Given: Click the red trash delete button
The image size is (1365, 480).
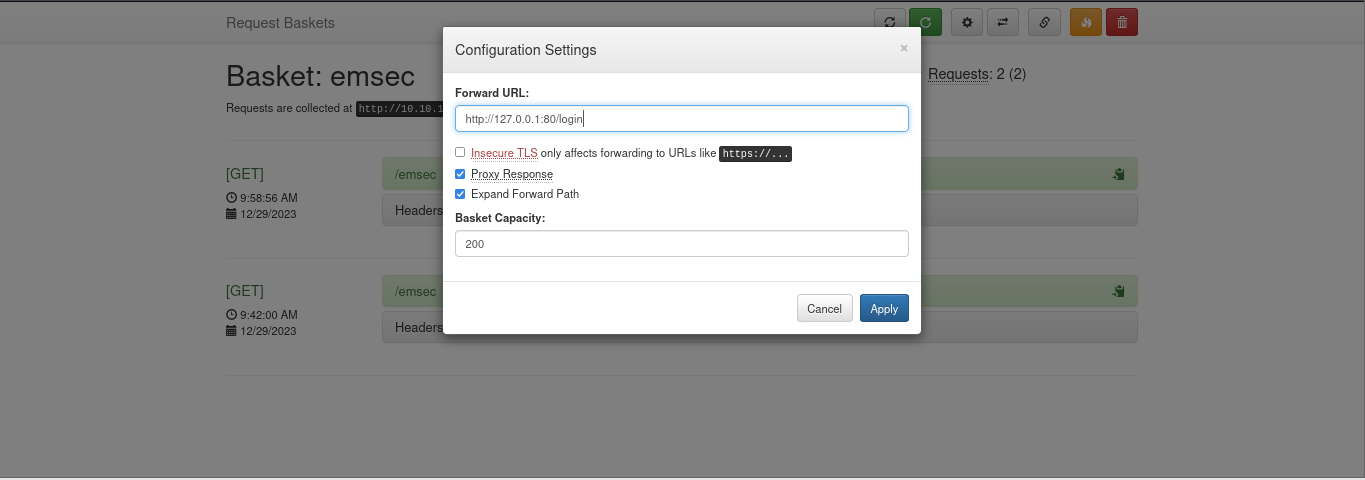Looking at the screenshot, I should pos(1122,22).
